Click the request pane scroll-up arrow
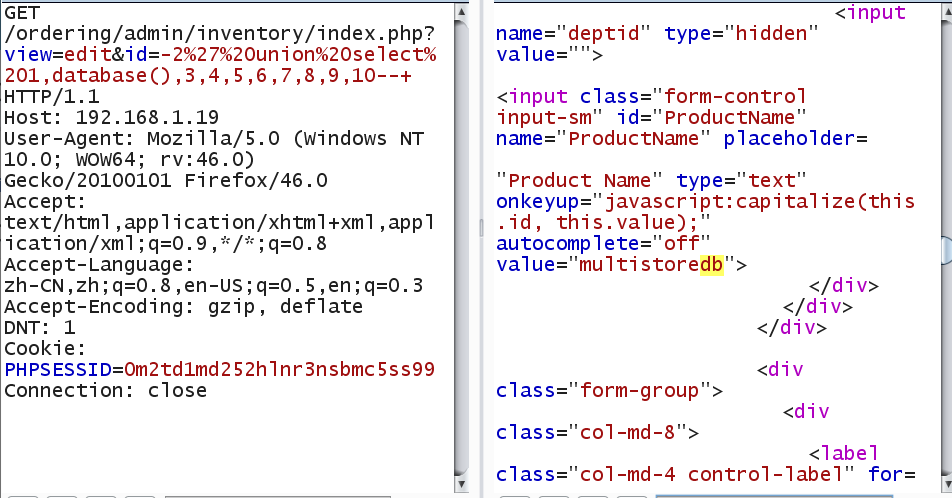 [461, 11]
